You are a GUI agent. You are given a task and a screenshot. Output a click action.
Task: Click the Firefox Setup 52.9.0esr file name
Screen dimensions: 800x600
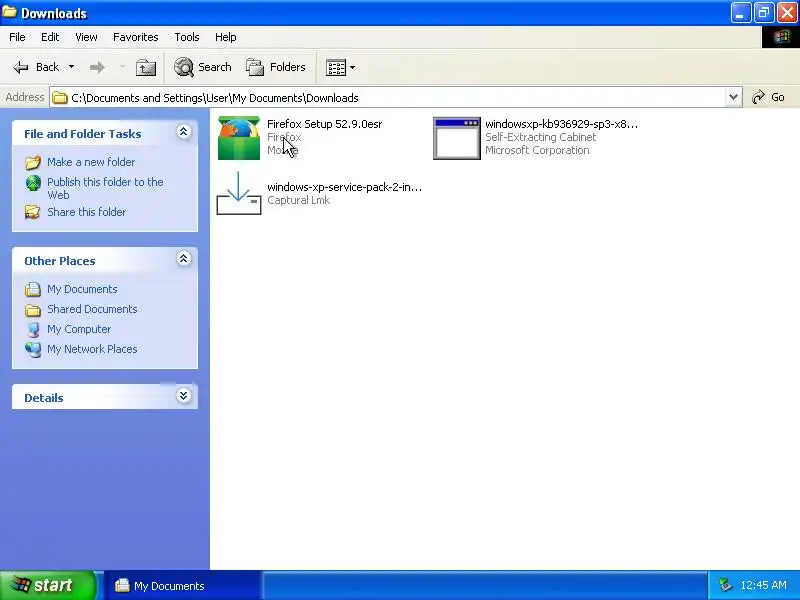click(324, 124)
